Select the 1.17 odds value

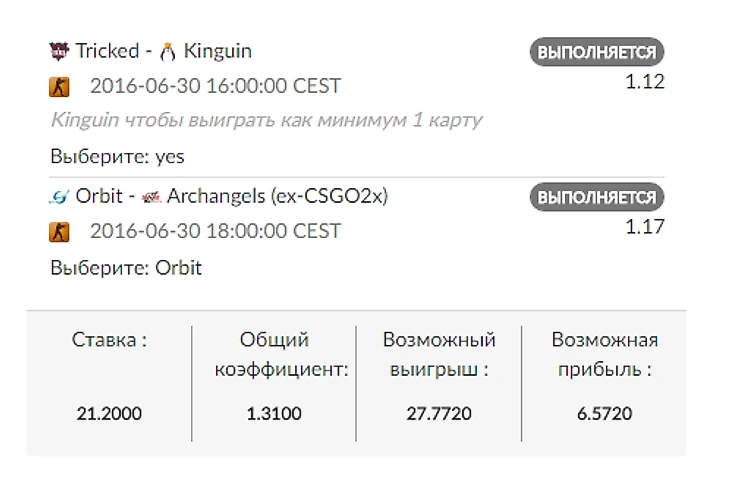pos(645,227)
